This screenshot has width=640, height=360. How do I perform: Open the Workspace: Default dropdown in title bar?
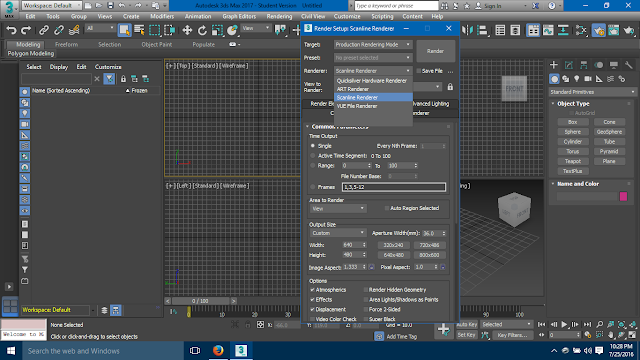(x=51, y=5)
